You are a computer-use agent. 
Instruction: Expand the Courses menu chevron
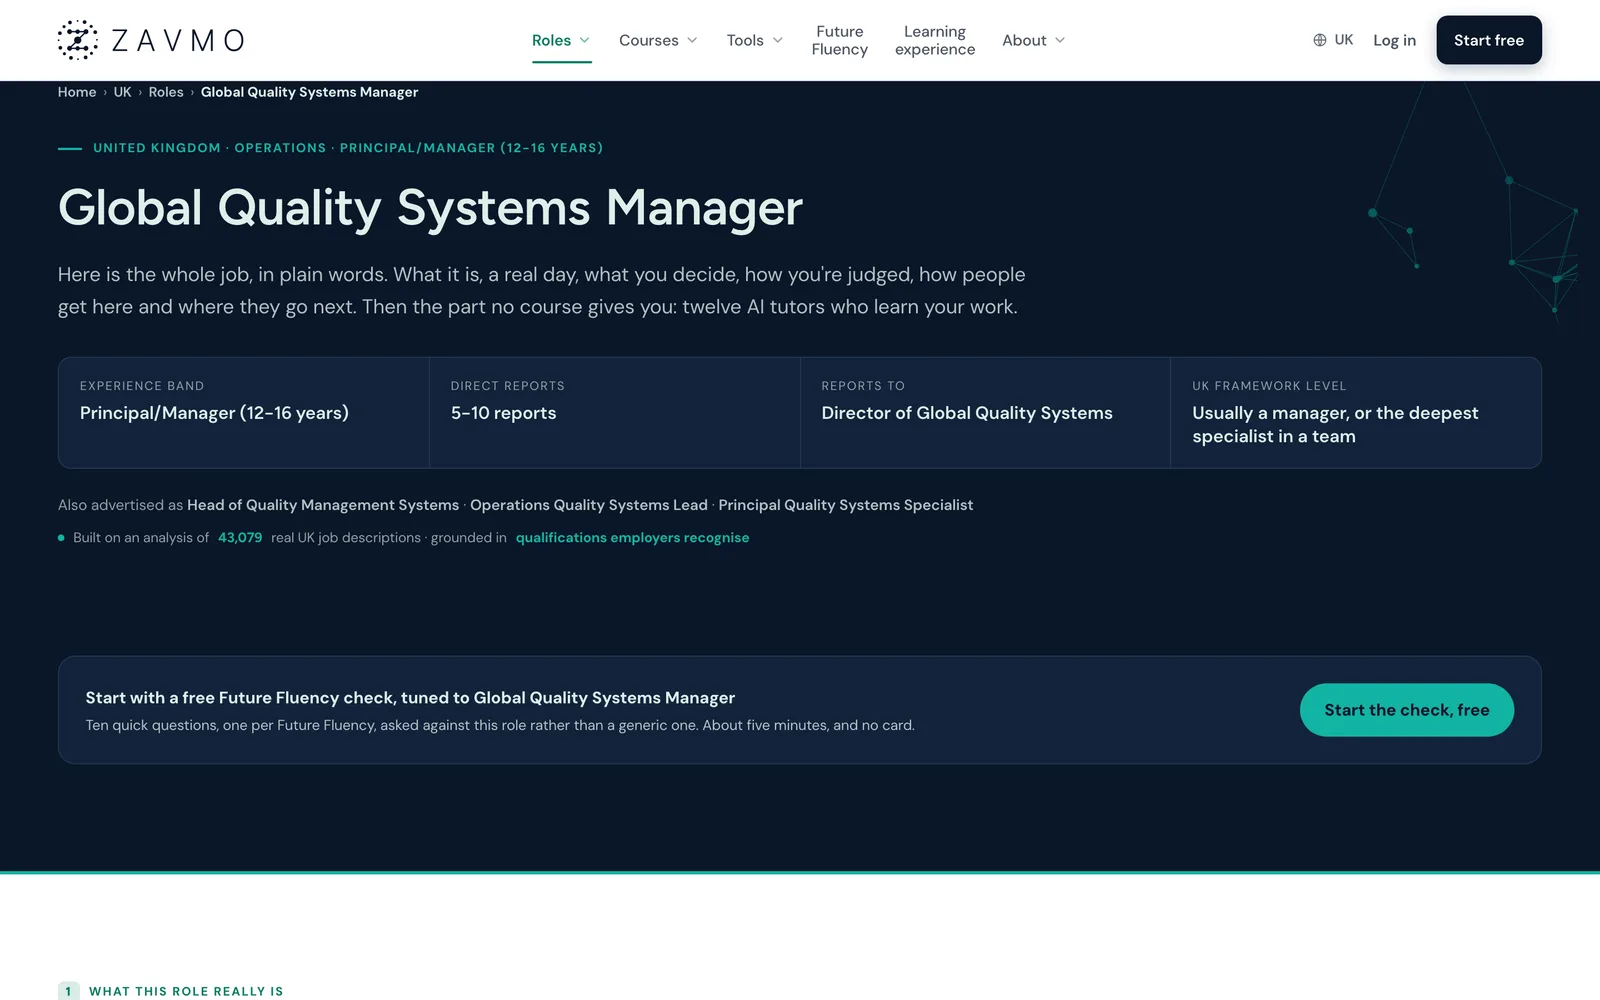click(x=692, y=40)
